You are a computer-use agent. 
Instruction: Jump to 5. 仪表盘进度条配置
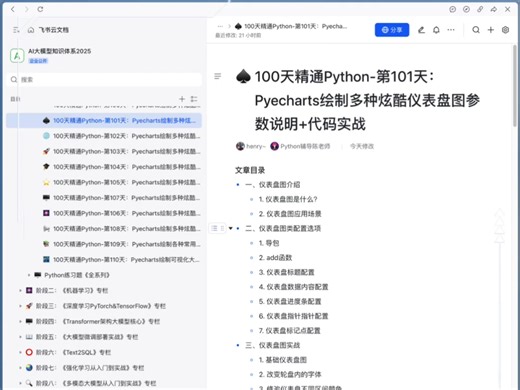click(290, 302)
